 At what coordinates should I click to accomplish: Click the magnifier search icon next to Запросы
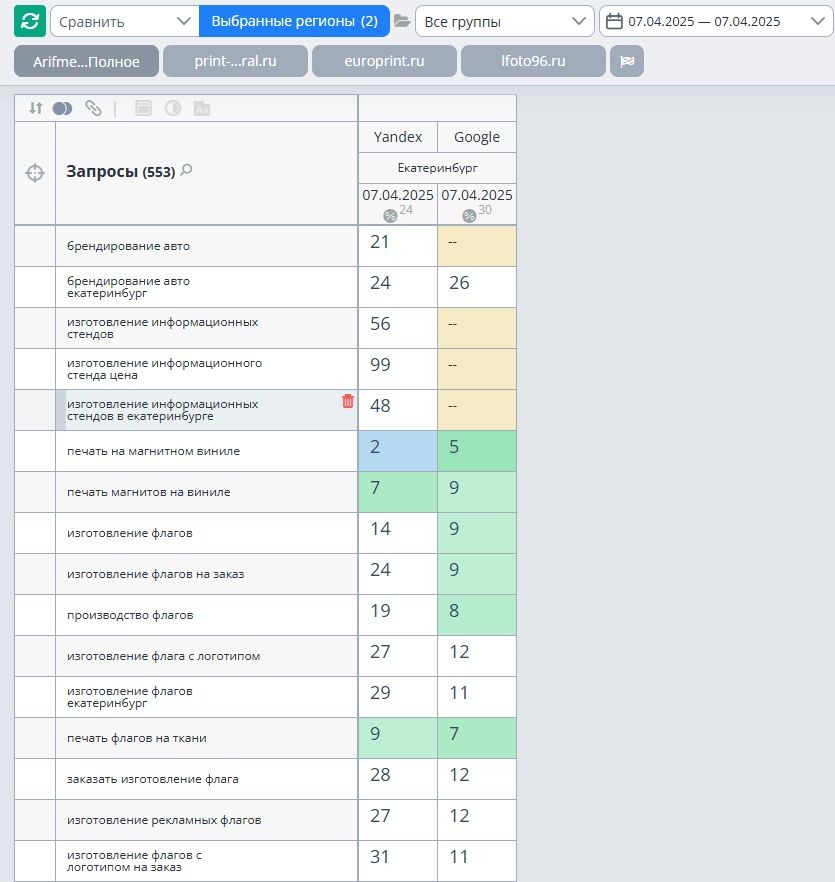(x=186, y=170)
